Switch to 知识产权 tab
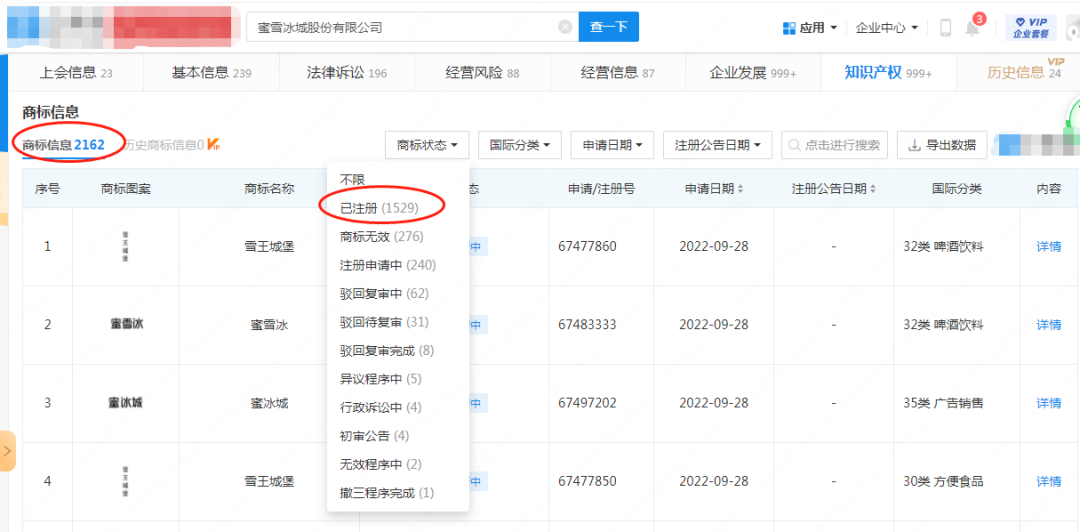Image resolution: width=1080 pixels, height=532 pixels. point(888,73)
